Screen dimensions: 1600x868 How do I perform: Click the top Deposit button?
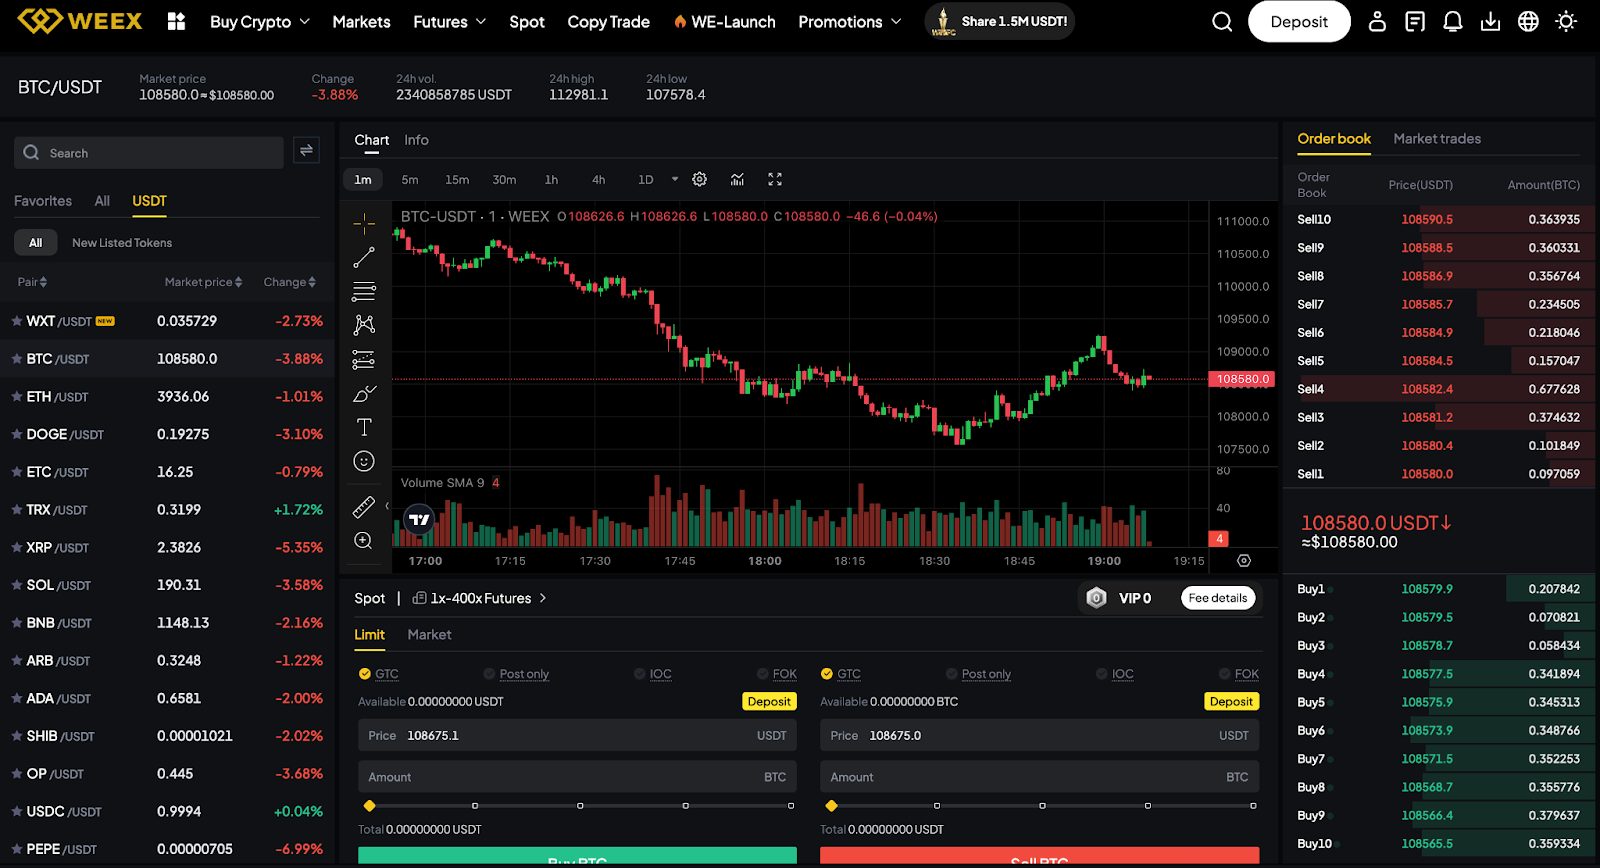tap(1299, 21)
